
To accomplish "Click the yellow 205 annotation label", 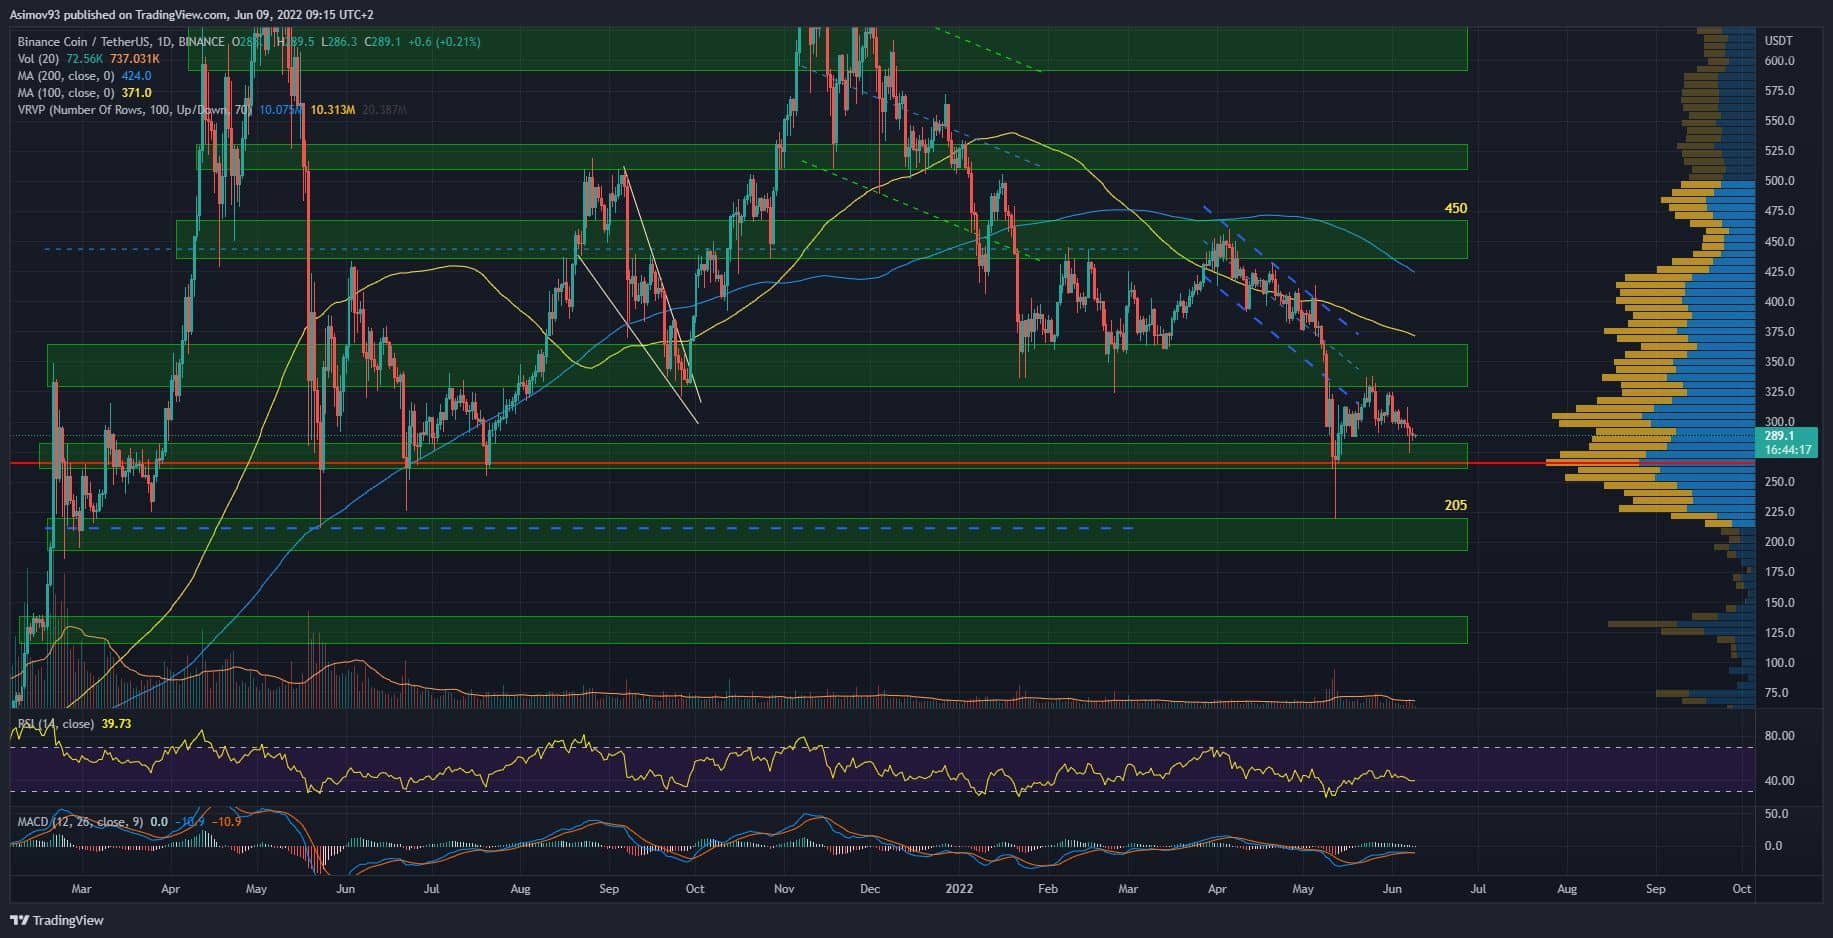I will coord(1456,506).
